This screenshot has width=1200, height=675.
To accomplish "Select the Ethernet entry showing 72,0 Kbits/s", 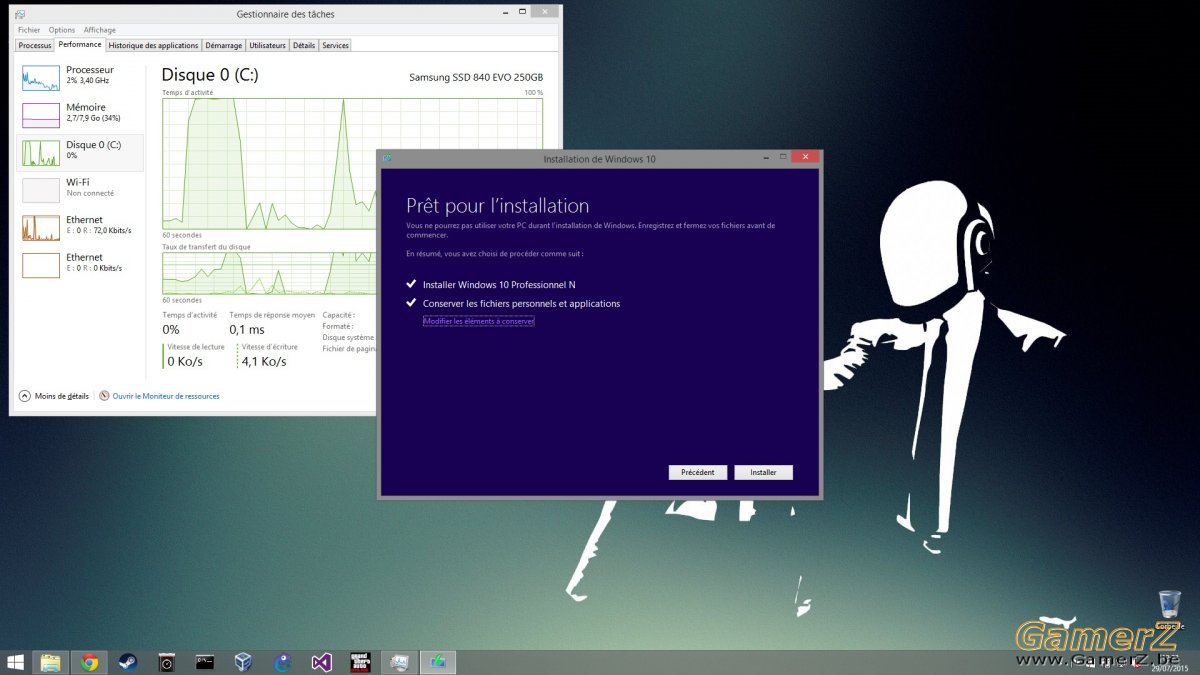I will (81, 227).
